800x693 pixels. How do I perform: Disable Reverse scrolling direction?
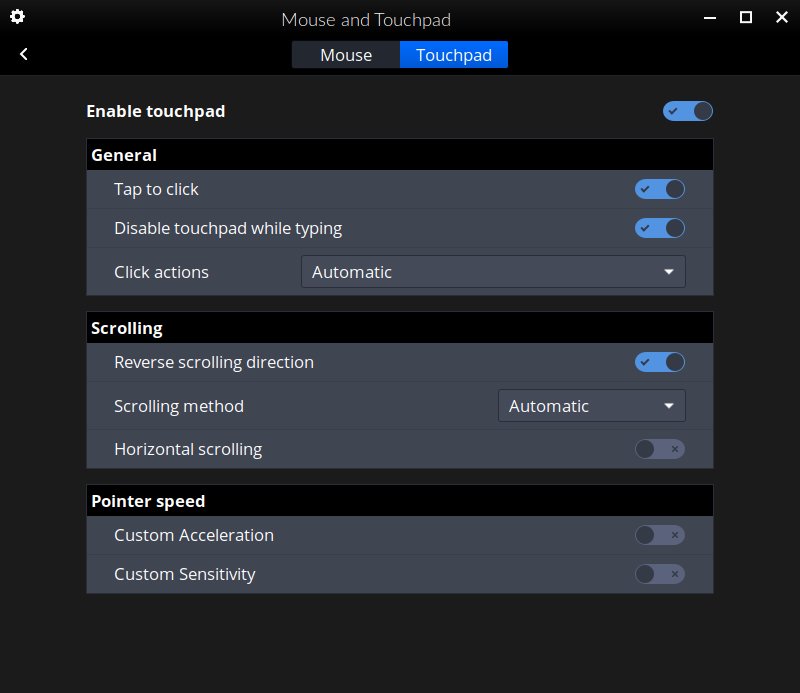tap(660, 362)
